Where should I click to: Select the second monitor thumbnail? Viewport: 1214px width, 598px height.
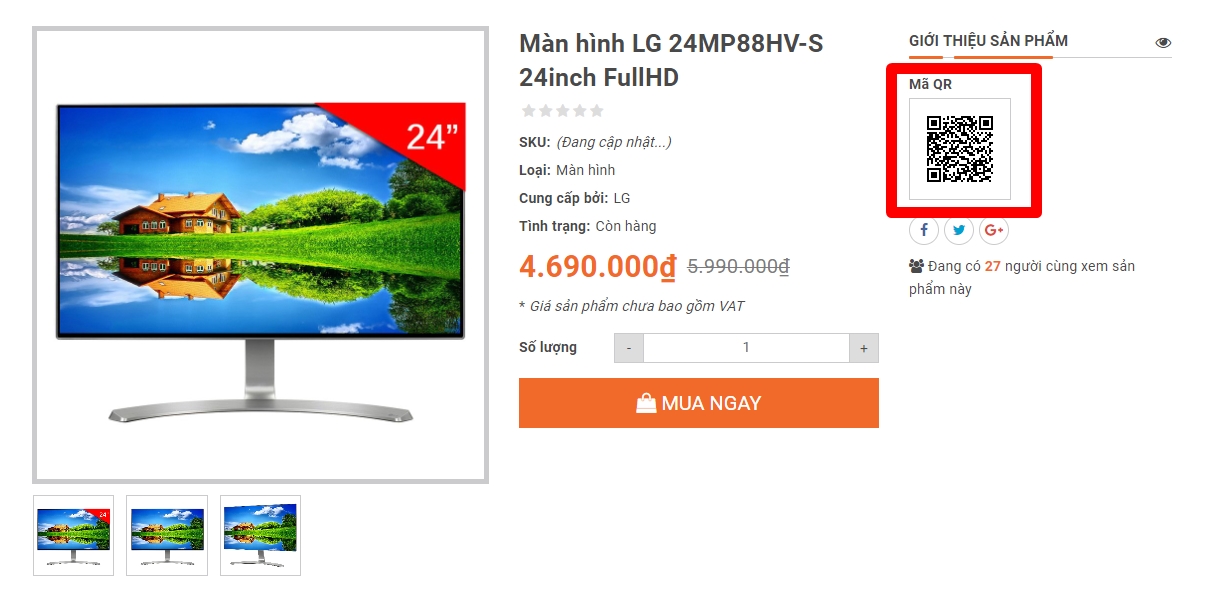(167, 535)
